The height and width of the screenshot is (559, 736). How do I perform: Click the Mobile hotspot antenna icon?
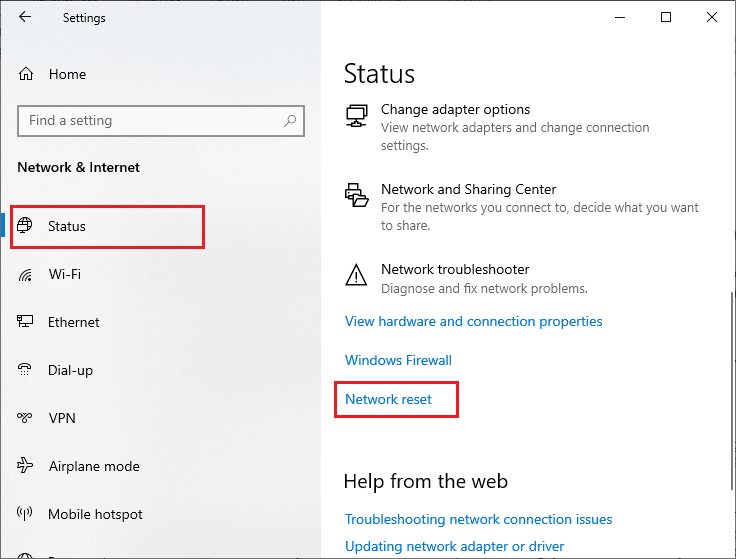(24, 513)
